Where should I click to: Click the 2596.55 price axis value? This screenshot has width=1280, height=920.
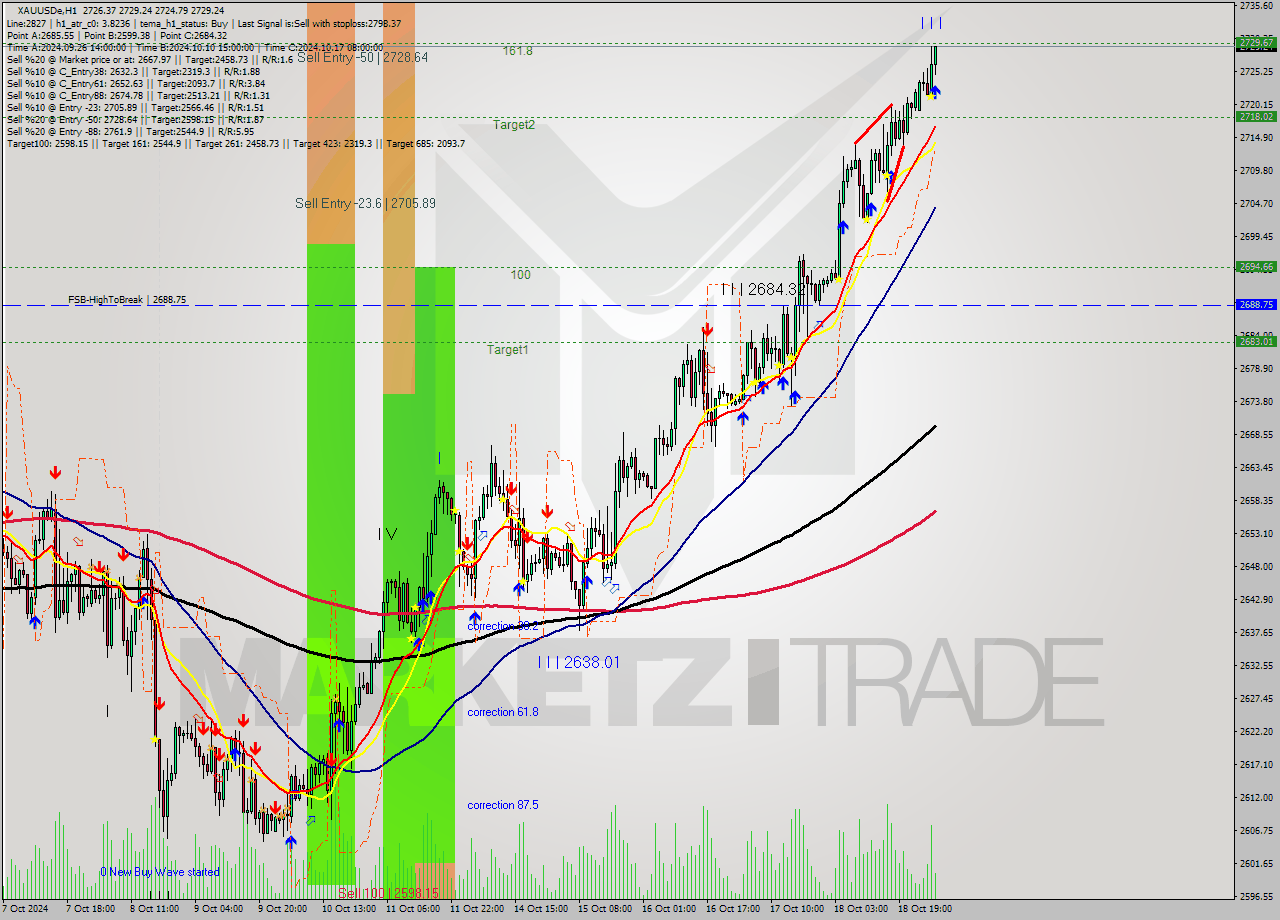tap(1256, 896)
